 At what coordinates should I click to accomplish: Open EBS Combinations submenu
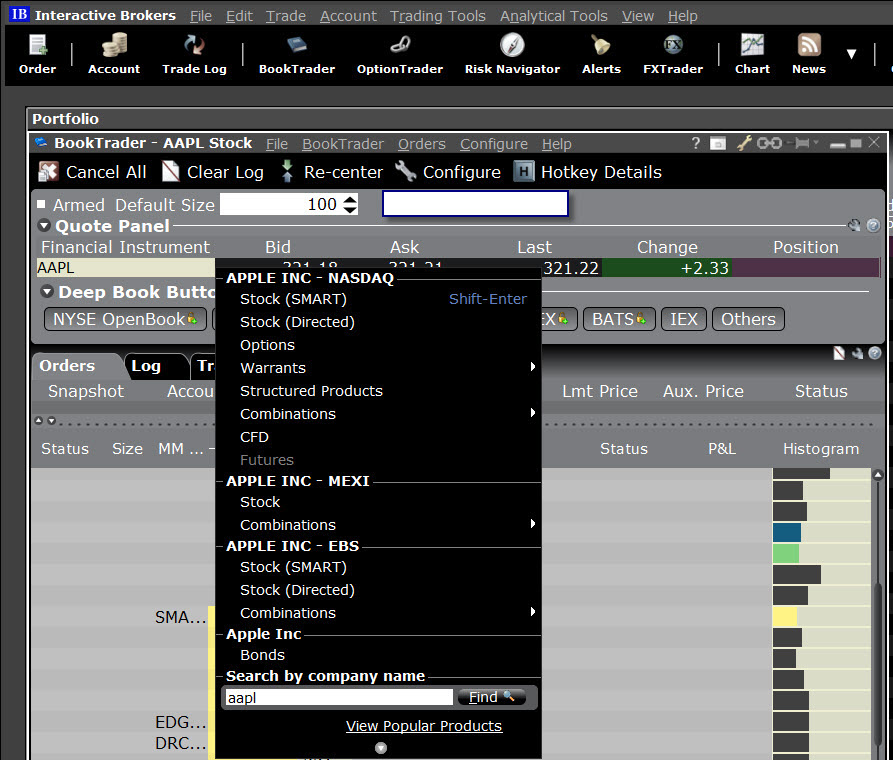coord(378,613)
